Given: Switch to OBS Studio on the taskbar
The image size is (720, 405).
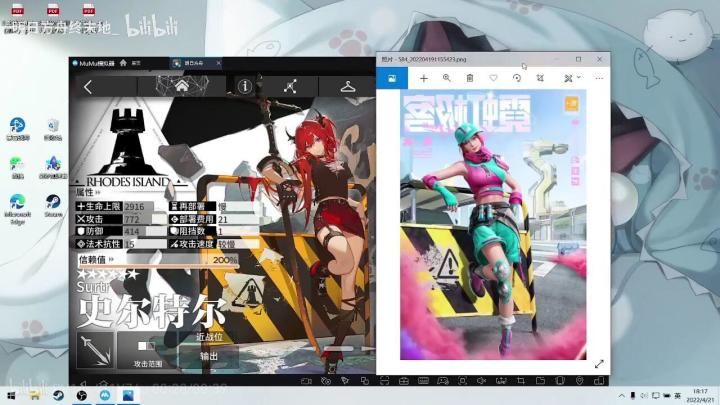Looking at the screenshot, I should 81,395.
